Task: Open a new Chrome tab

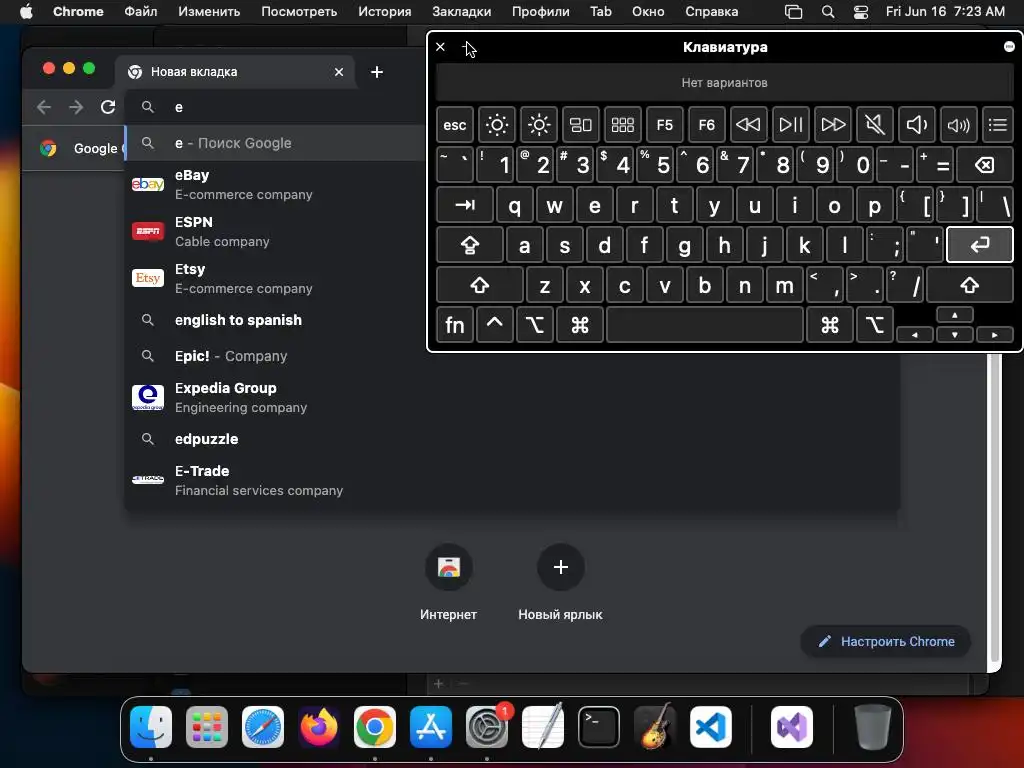Action: coord(377,72)
